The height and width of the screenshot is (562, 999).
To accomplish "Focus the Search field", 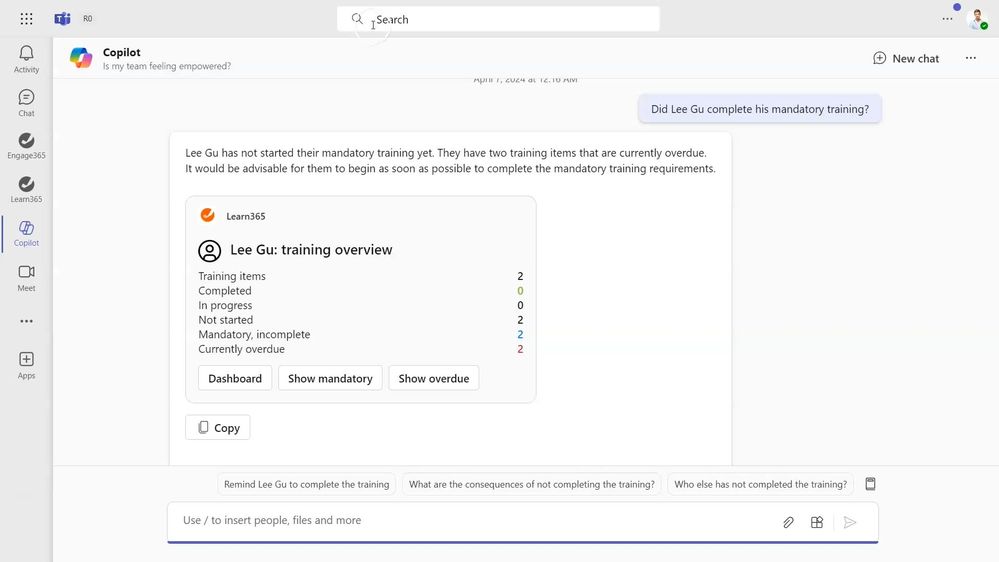I will coord(498,19).
